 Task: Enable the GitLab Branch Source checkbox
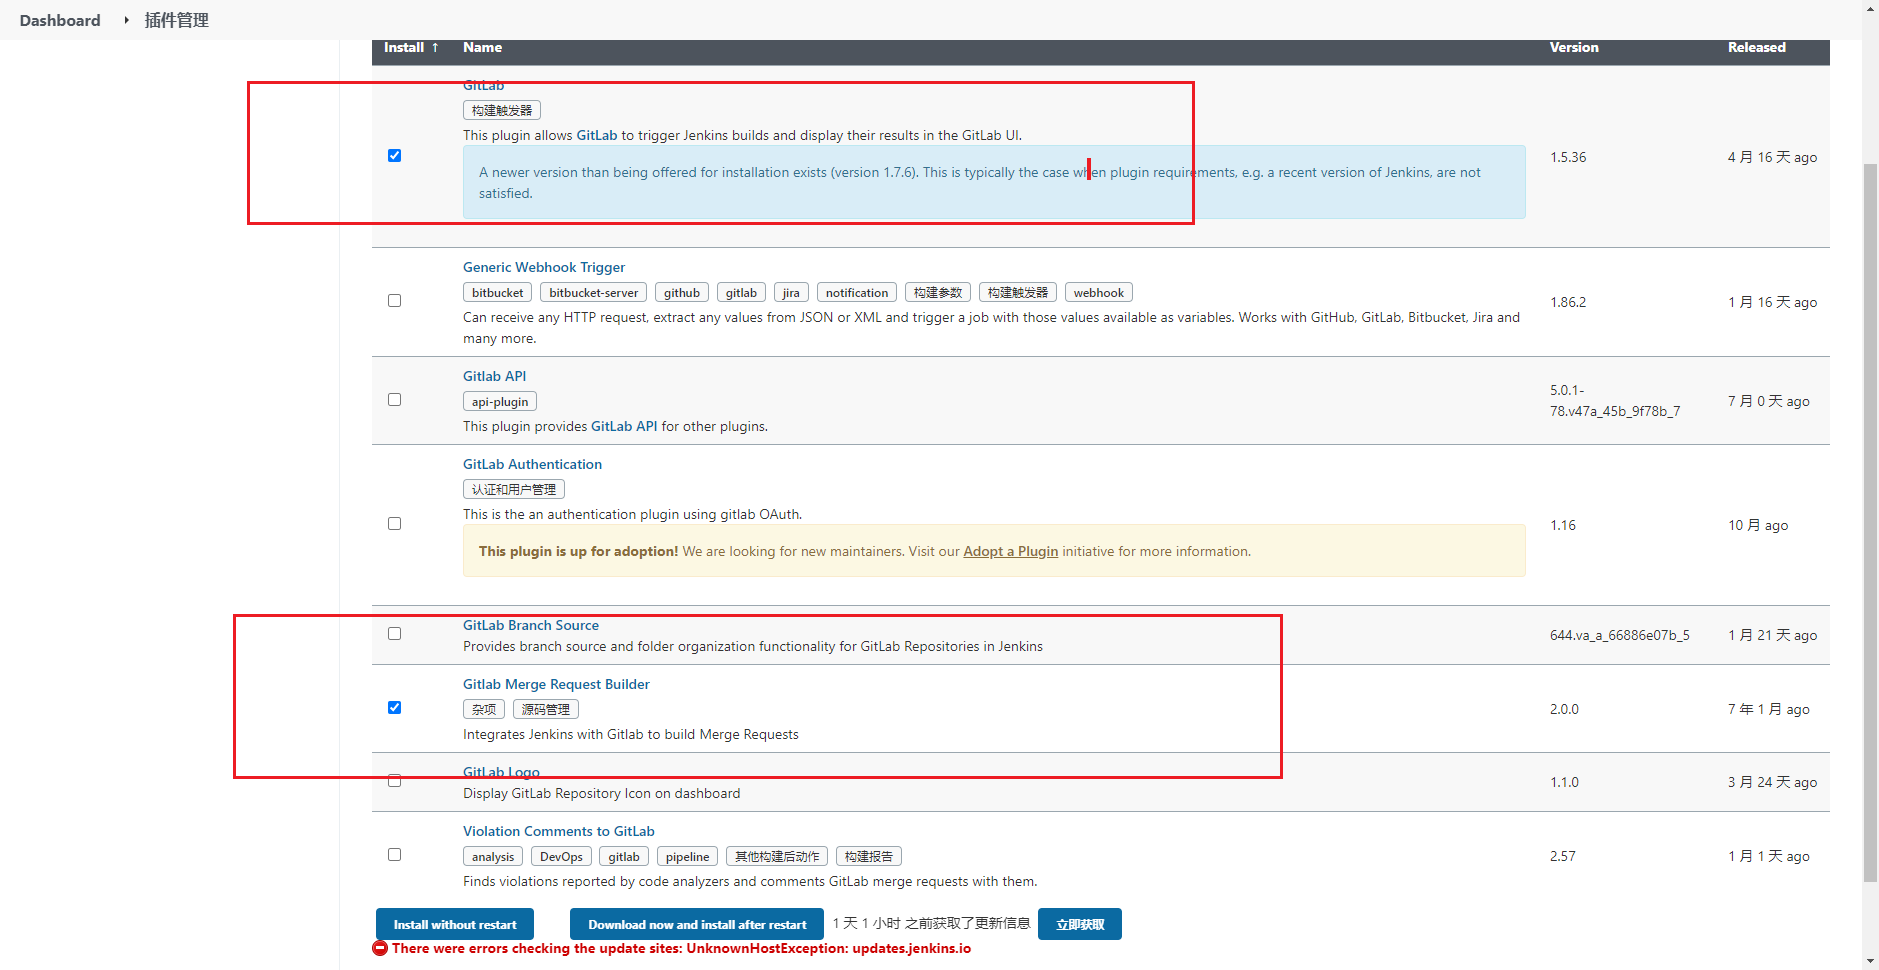[394, 633]
